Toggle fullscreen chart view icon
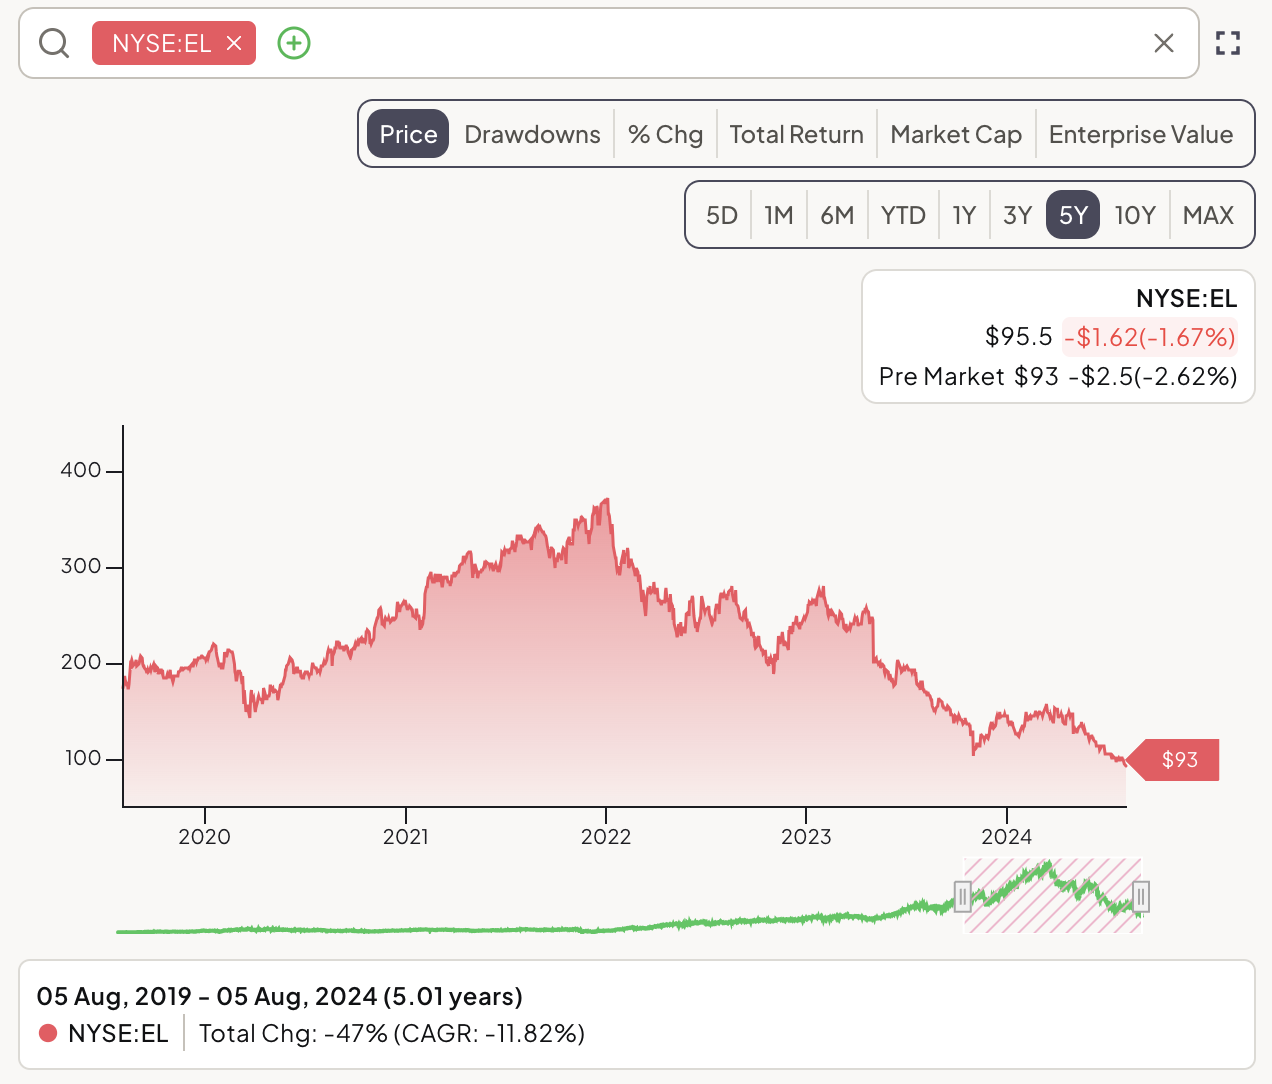The height and width of the screenshot is (1084, 1272). pyautogui.click(x=1228, y=43)
